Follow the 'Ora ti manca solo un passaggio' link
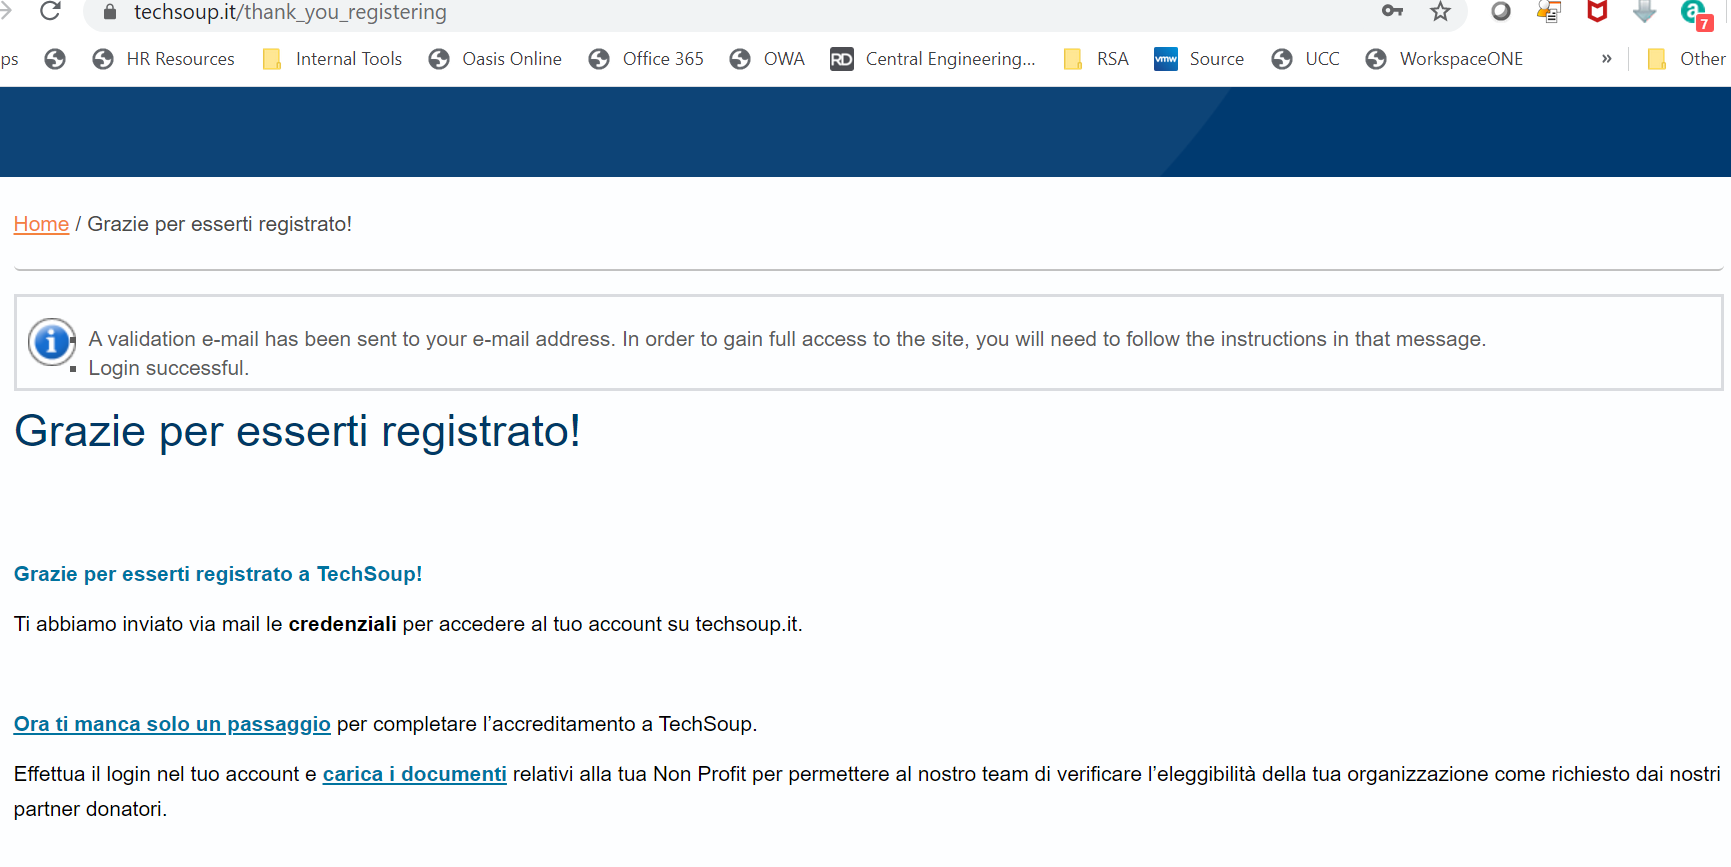1731x867 pixels. tap(172, 724)
